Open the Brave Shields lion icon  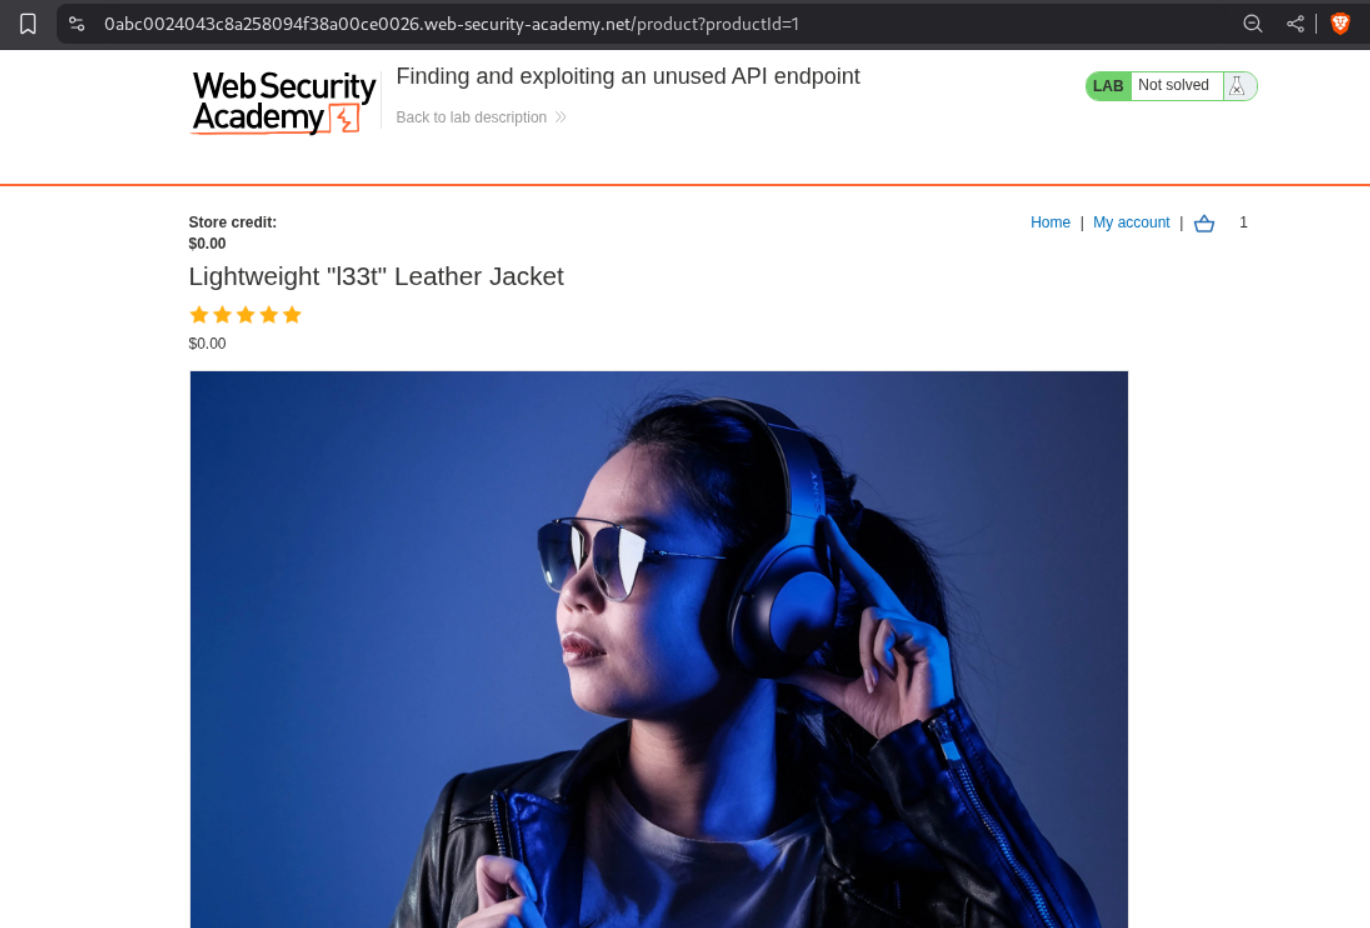click(1341, 24)
